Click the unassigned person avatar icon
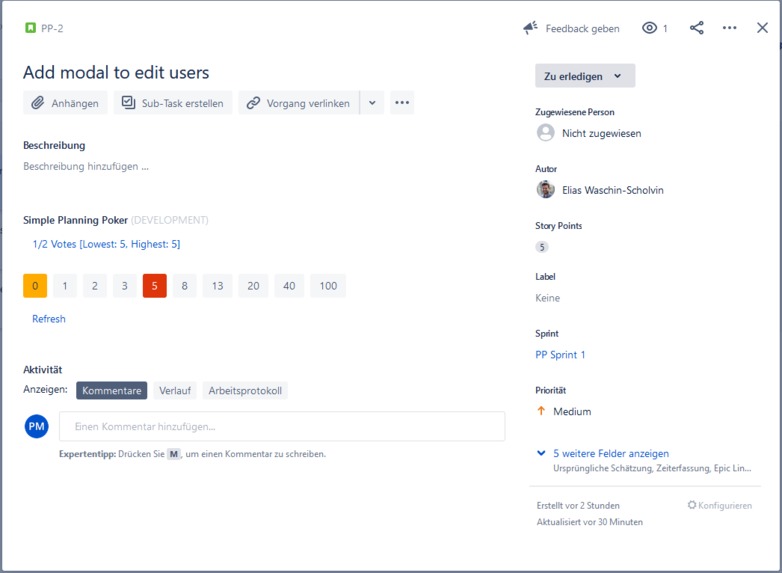This screenshot has height=573, width=782. pyautogui.click(x=546, y=133)
